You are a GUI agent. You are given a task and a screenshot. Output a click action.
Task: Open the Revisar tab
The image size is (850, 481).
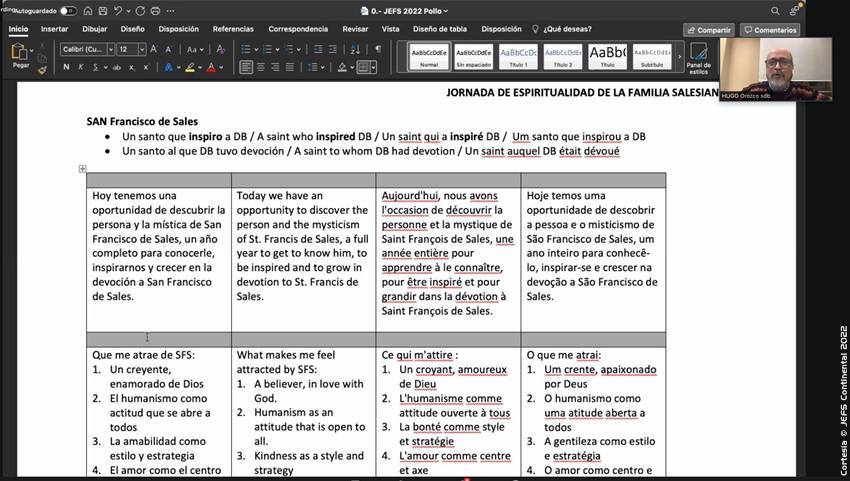355,29
